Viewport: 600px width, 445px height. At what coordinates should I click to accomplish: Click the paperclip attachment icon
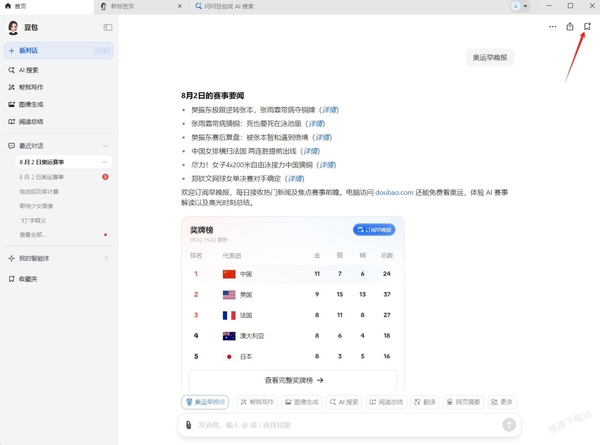[188, 425]
